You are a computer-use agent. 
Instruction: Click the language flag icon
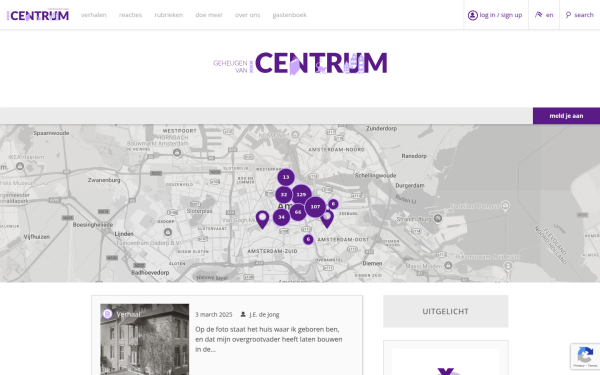(x=538, y=15)
